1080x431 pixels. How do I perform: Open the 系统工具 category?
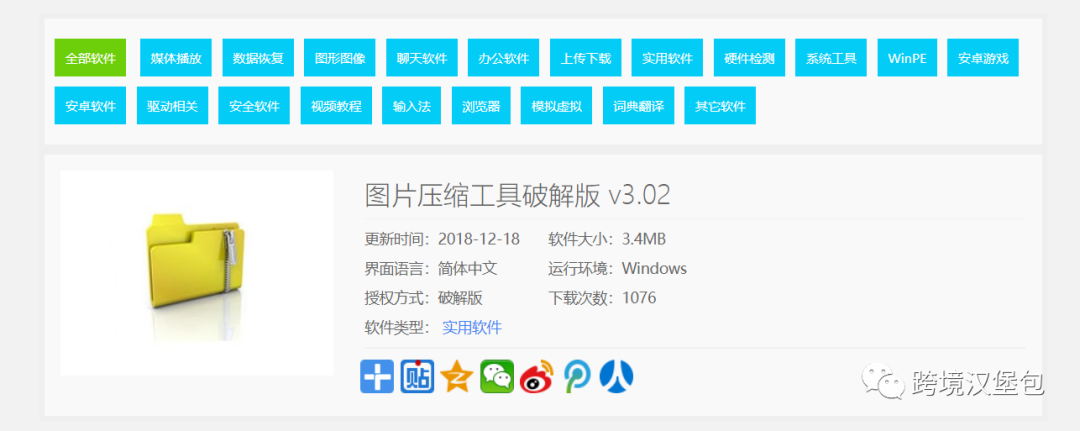click(831, 58)
